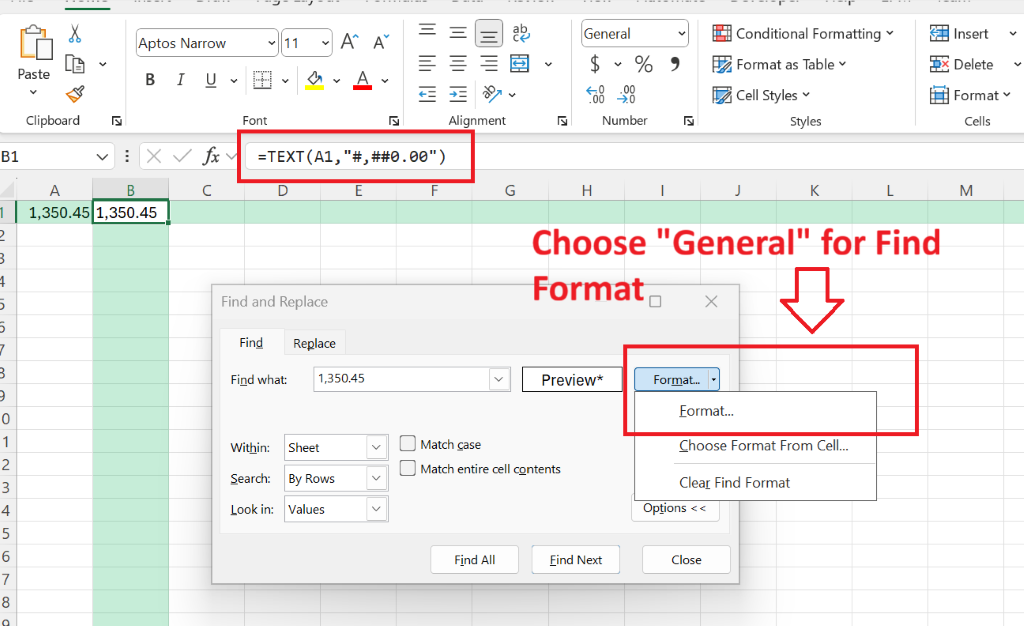This screenshot has height=626, width=1024.
Task: Apply Percent Style format
Action: (x=643, y=64)
